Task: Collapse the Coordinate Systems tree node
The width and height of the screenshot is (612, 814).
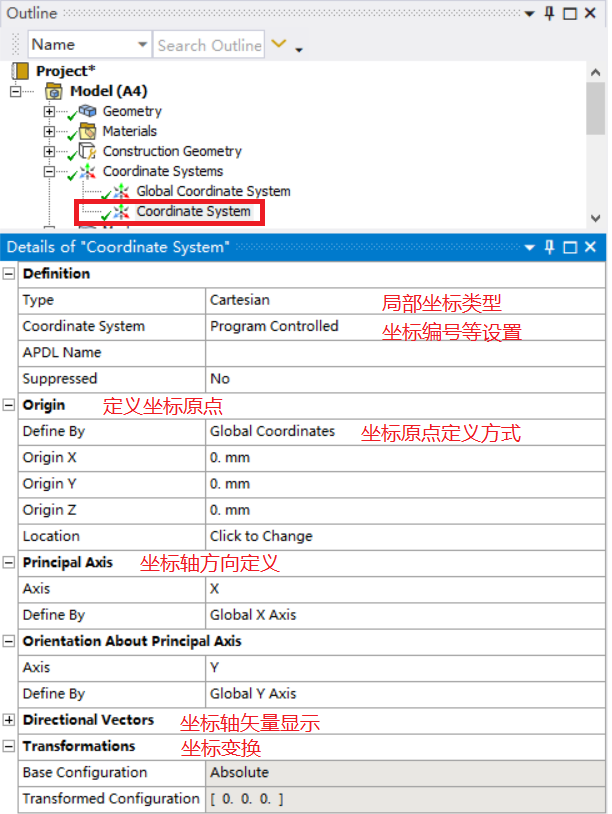Action: click(49, 172)
